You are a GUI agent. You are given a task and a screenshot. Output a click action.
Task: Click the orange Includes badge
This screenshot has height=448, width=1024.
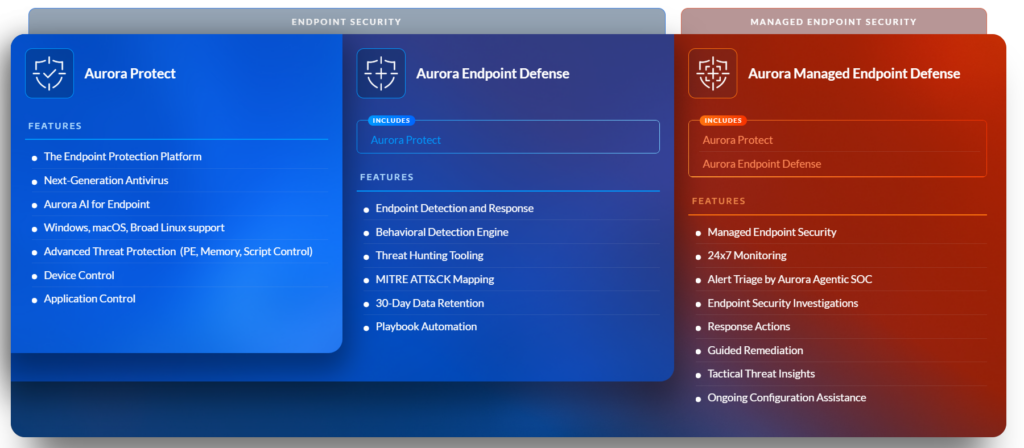pyautogui.click(x=723, y=121)
